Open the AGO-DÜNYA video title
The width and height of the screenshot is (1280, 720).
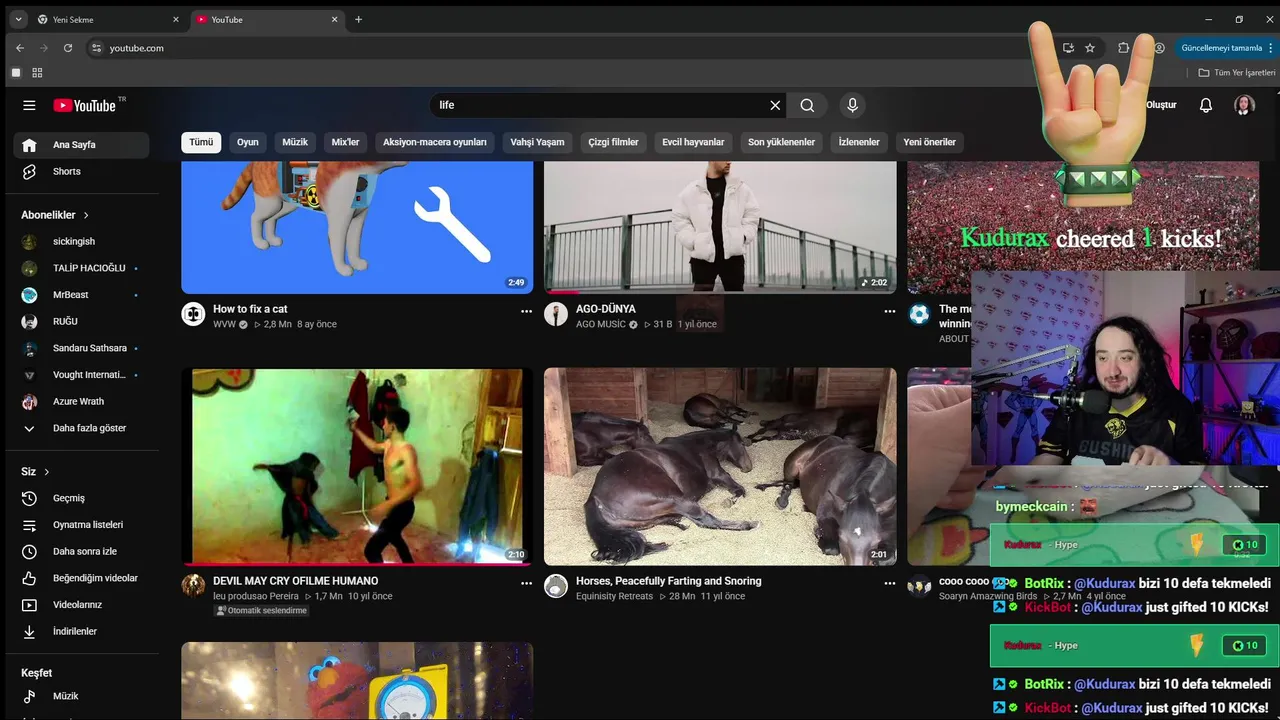606,309
